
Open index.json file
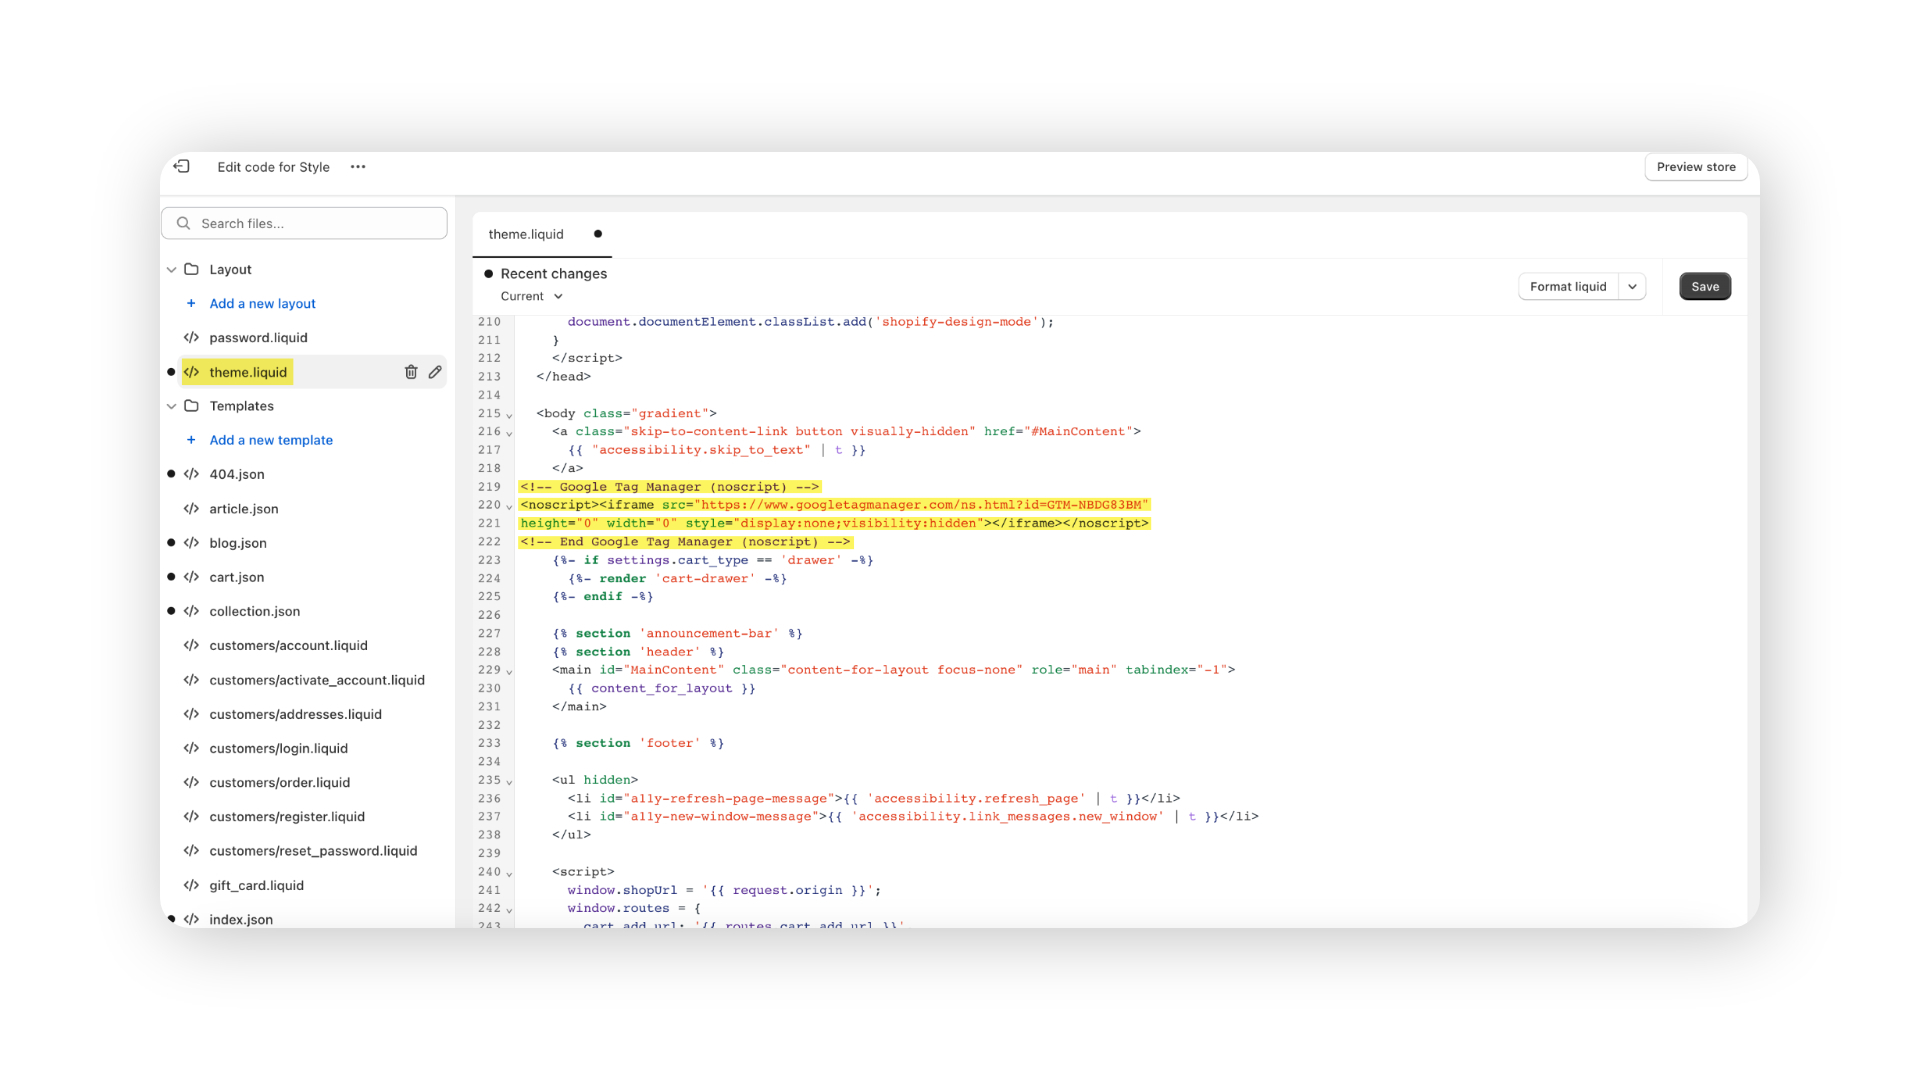click(241, 919)
